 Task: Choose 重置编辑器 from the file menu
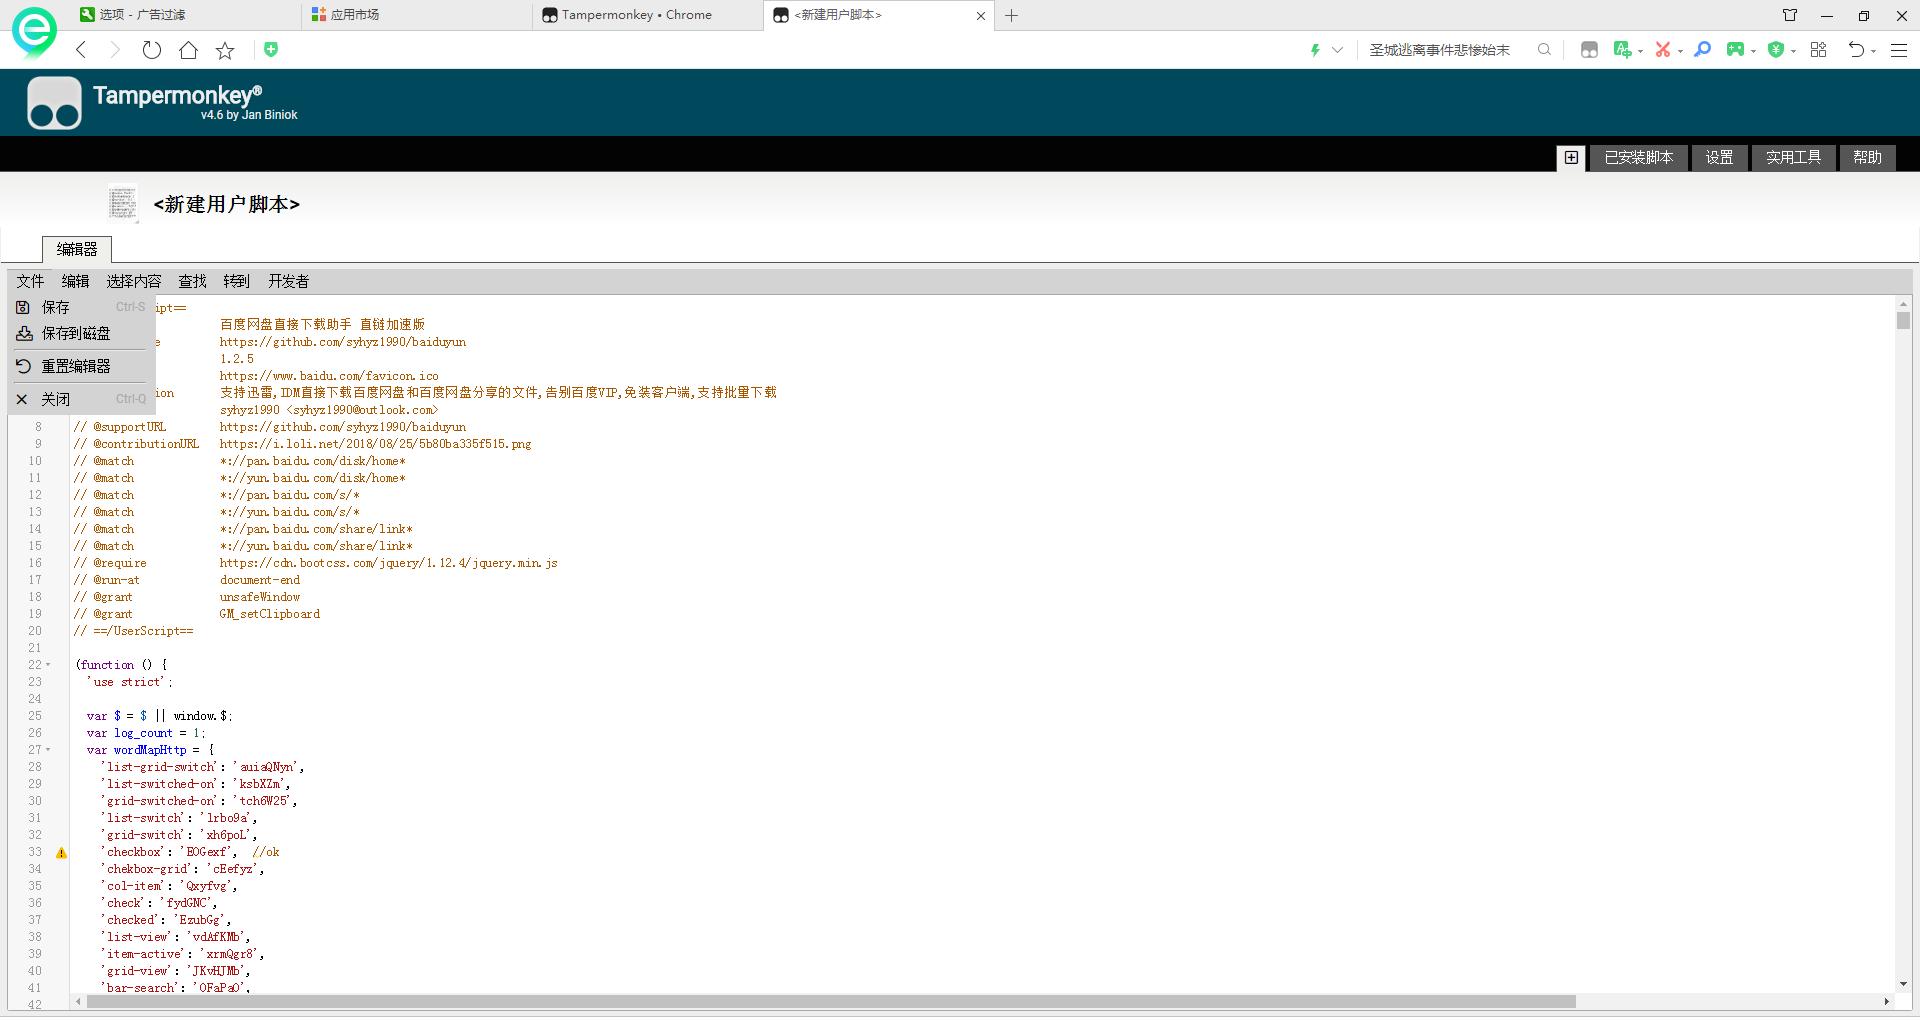[x=82, y=367]
